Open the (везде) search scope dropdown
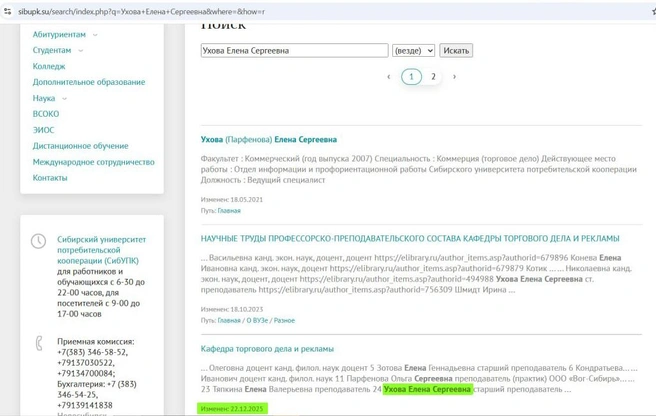Image resolution: width=656 pixels, height=416 pixels. [413, 51]
